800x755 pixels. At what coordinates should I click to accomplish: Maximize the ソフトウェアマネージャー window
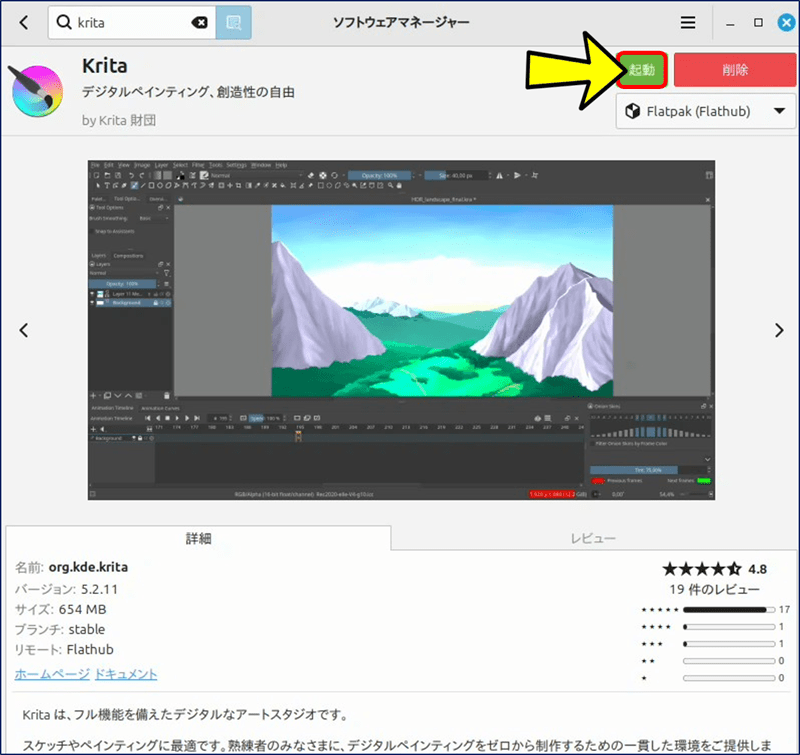(757, 22)
